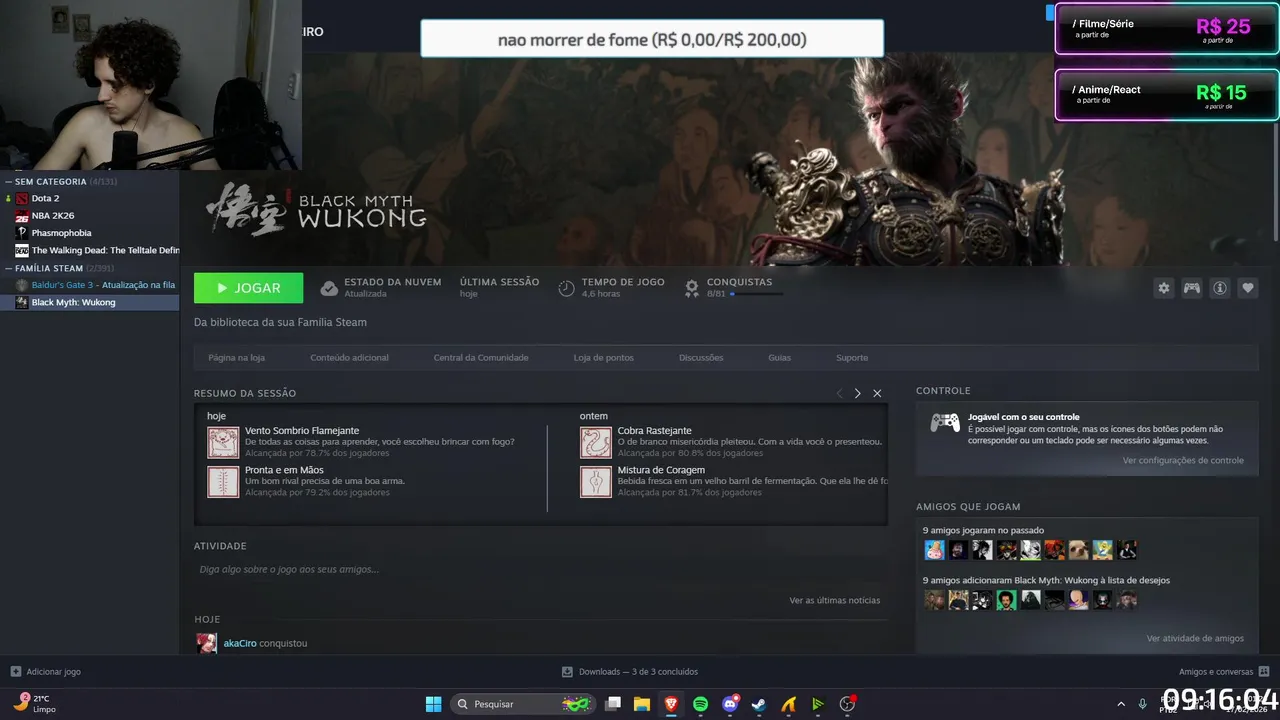Open the Loja de pontos tab
The width and height of the screenshot is (1280, 720).
pos(603,357)
